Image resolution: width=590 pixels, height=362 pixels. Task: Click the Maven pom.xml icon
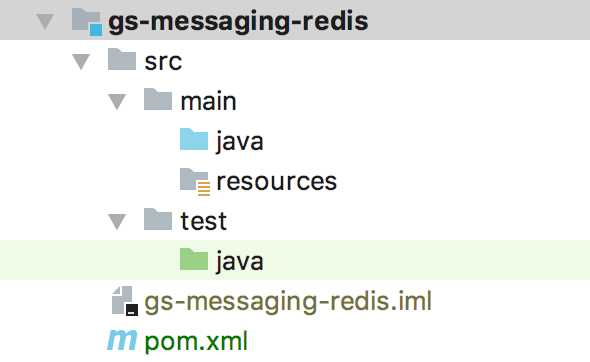[122, 341]
